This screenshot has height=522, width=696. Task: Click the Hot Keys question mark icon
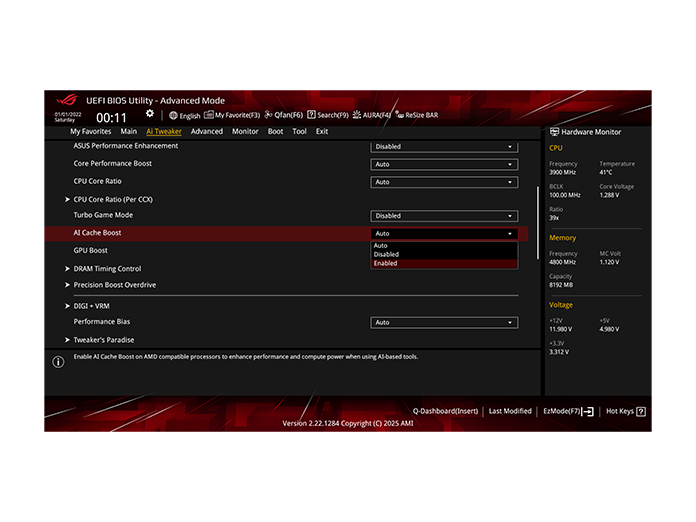click(x=641, y=411)
